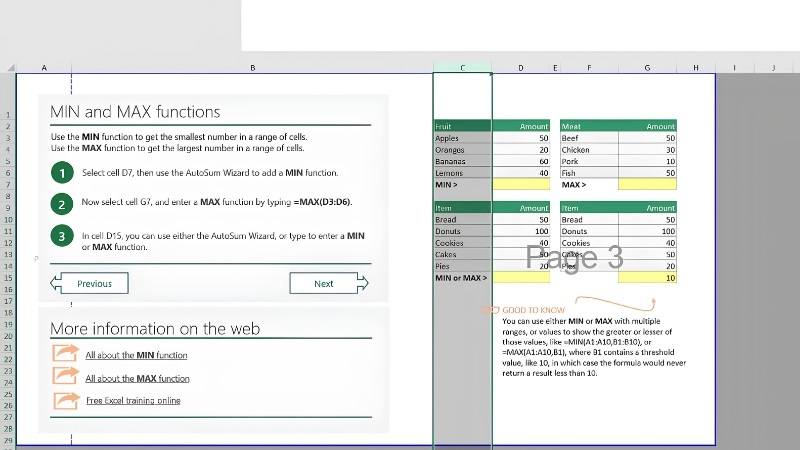Select the 'MIN or MAX >' label cell
Screen dimensions: 800x450
pyautogui.click(x=462, y=278)
